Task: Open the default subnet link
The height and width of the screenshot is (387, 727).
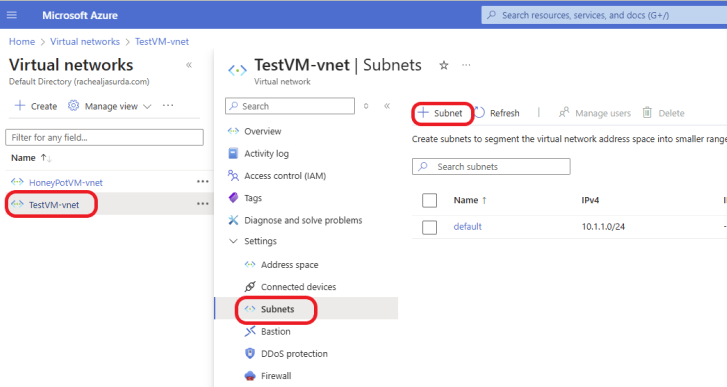Action: coord(467,227)
